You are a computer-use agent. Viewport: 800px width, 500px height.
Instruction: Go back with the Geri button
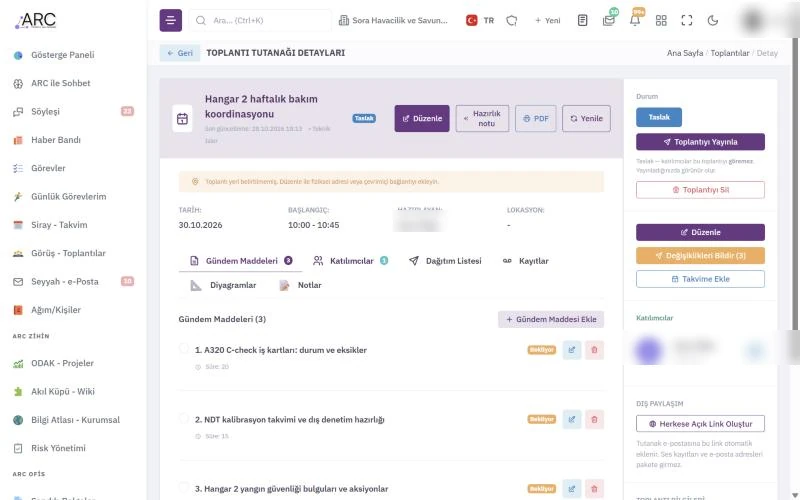click(x=180, y=53)
